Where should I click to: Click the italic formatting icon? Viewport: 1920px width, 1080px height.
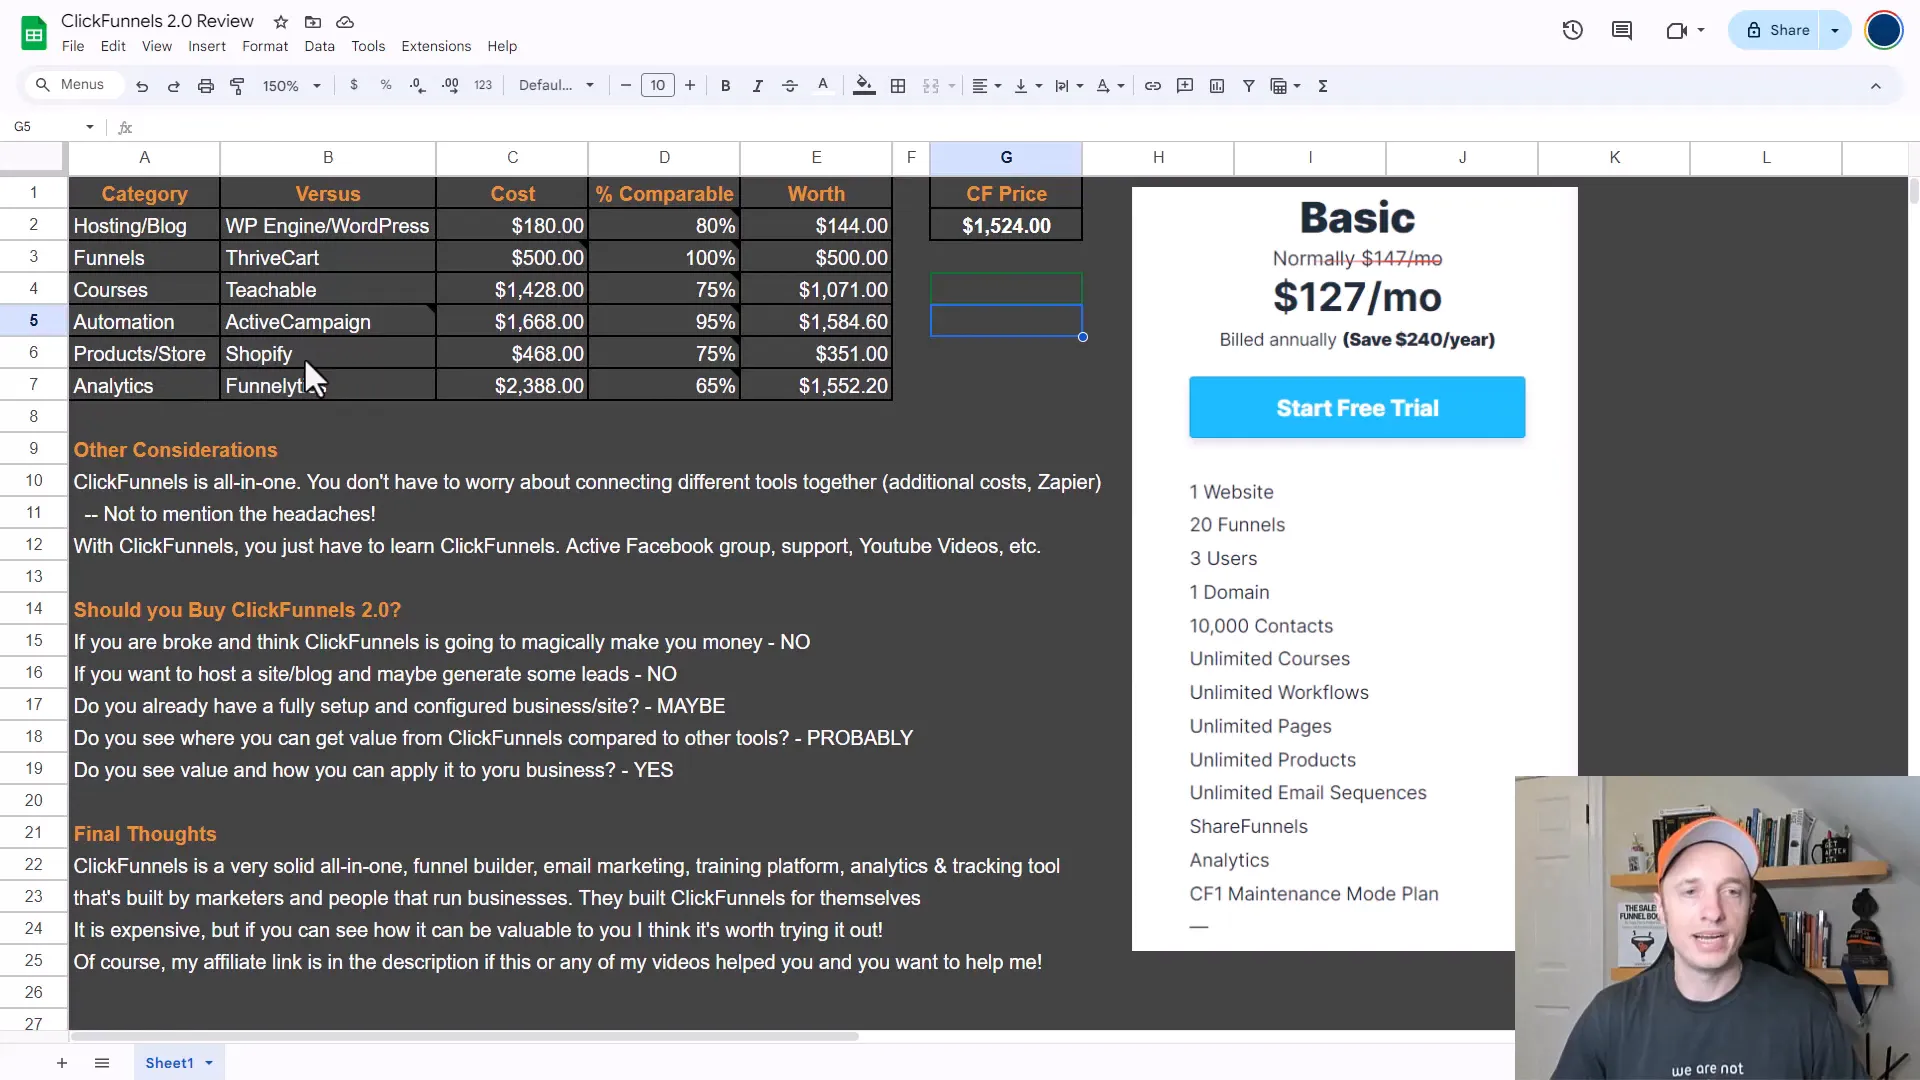[x=757, y=86]
